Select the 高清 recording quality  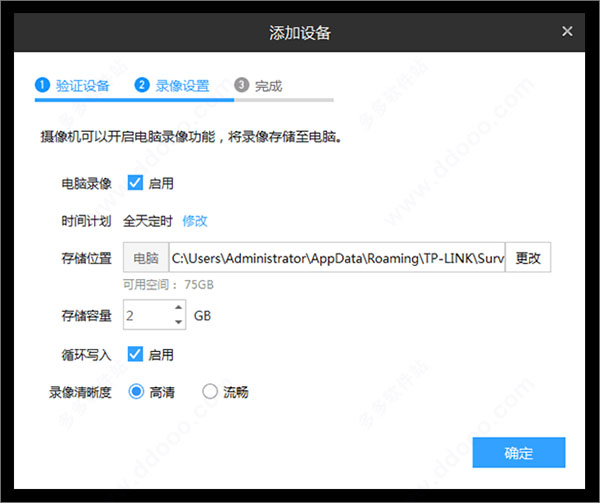(136, 392)
